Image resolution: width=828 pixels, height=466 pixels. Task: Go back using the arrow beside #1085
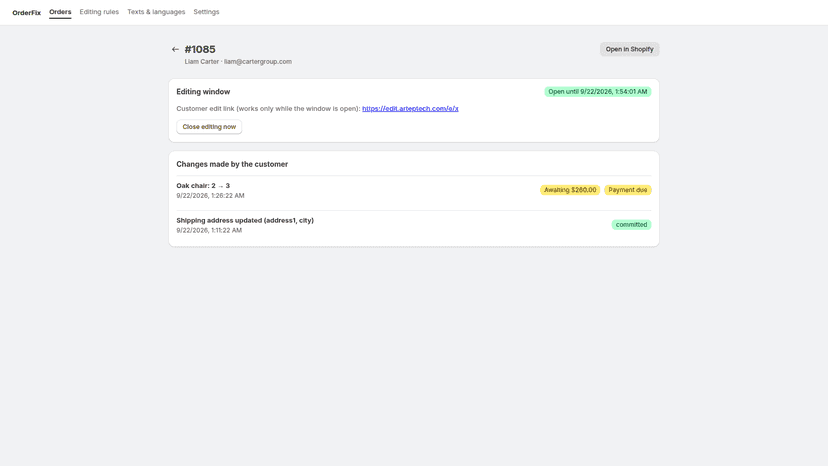point(175,49)
